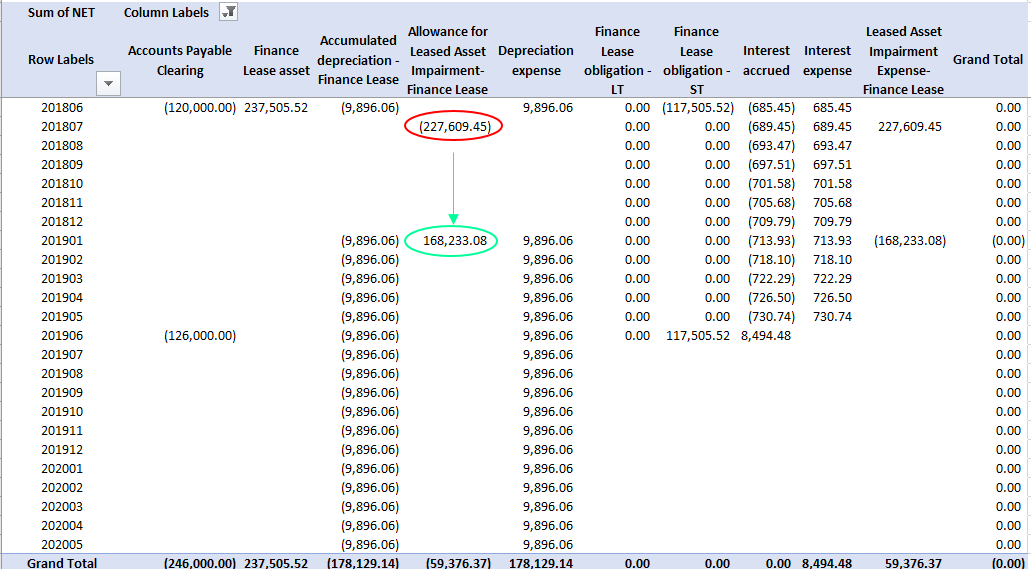Select row label 201901

62,241
